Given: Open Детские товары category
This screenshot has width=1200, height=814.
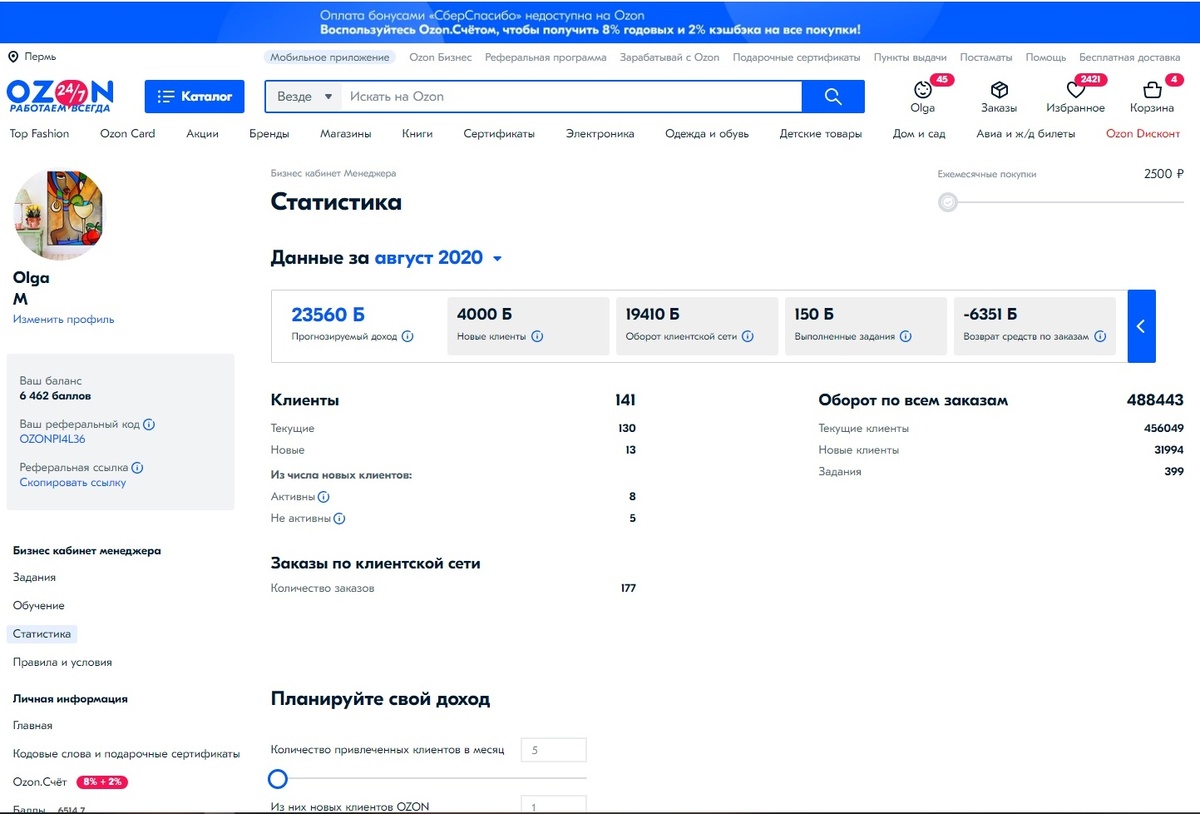Looking at the screenshot, I should [821, 133].
